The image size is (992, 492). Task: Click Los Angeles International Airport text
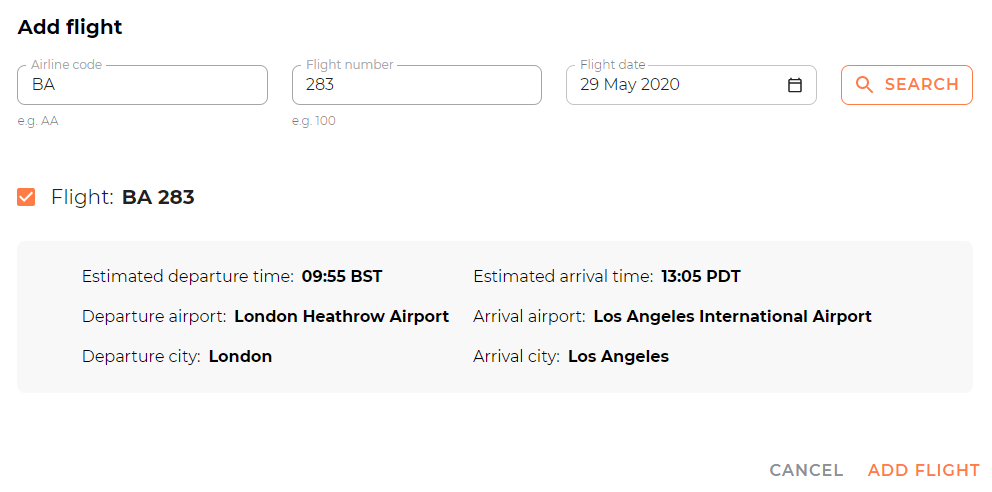733,317
